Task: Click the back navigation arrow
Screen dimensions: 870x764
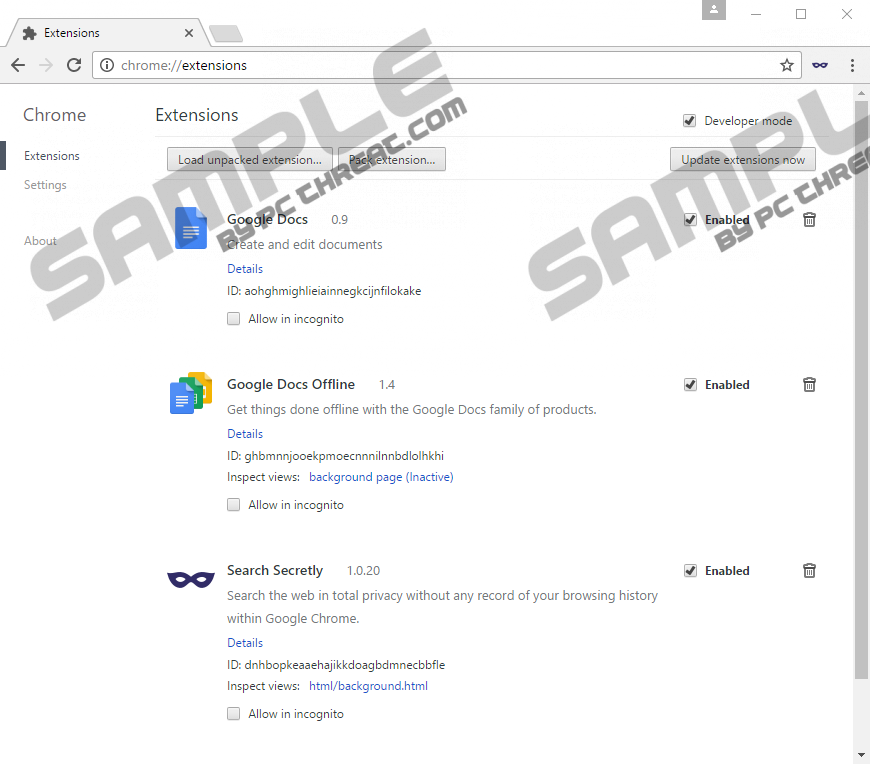Action: coord(18,65)
